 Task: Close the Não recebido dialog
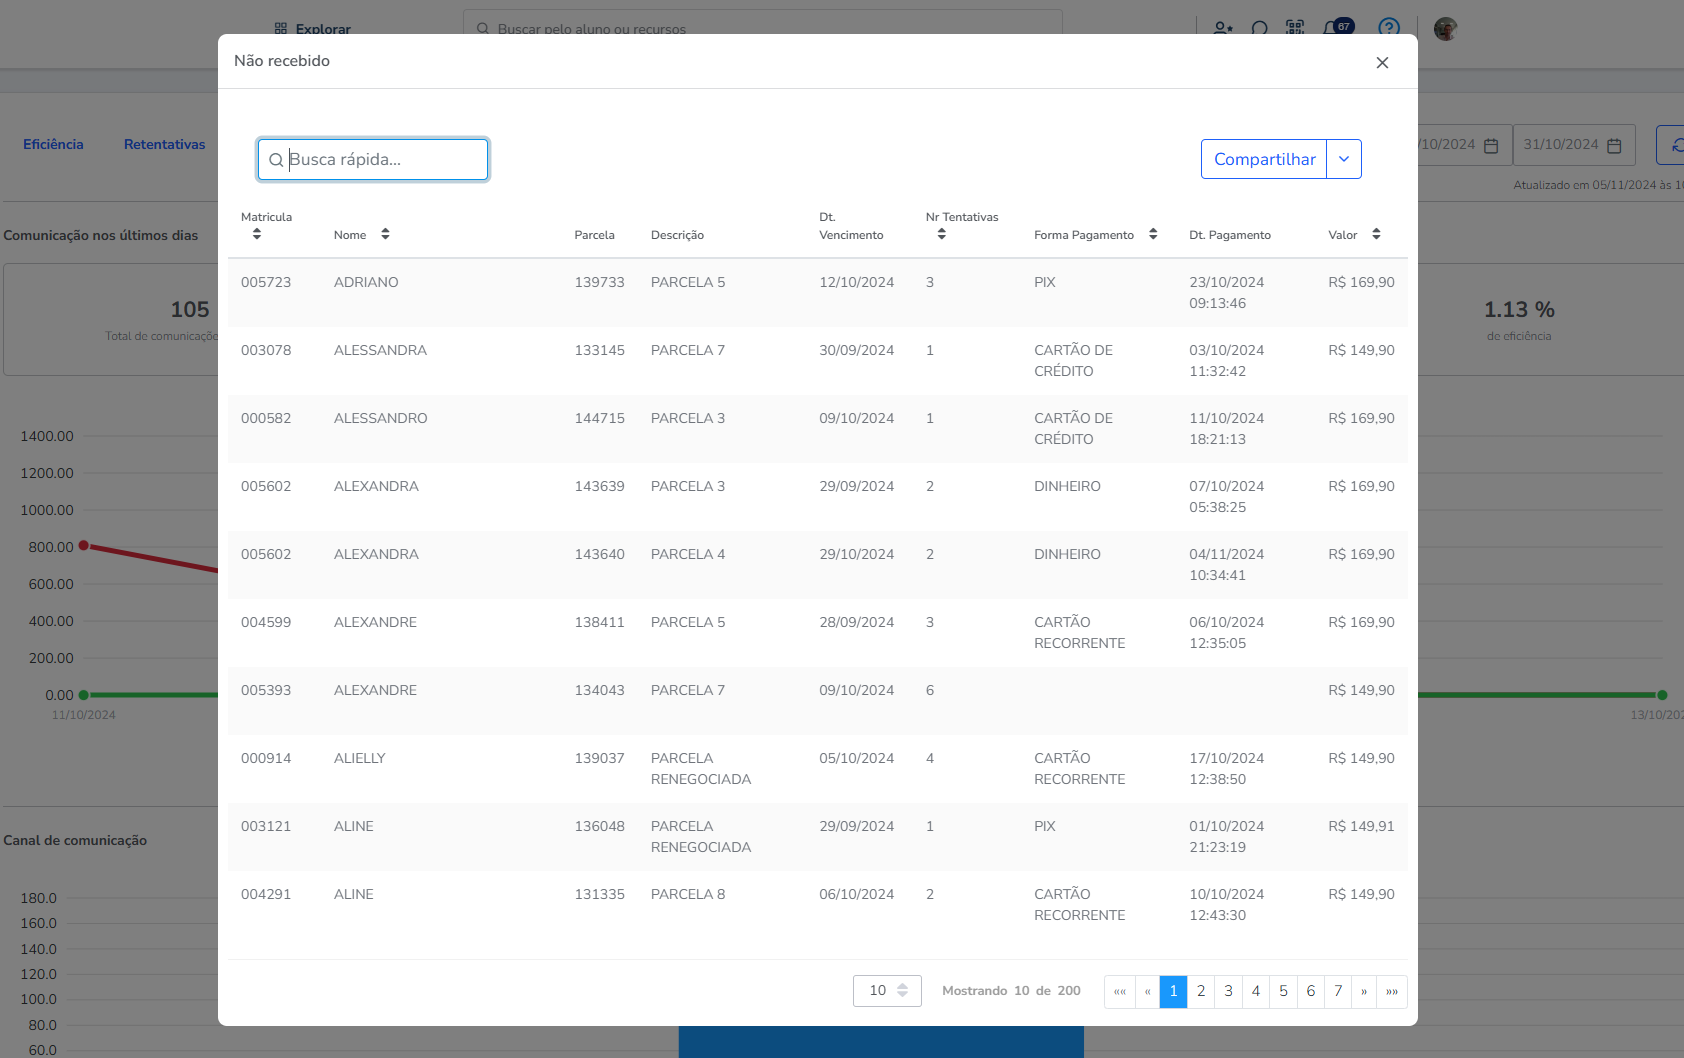[x=1382, y=63]
